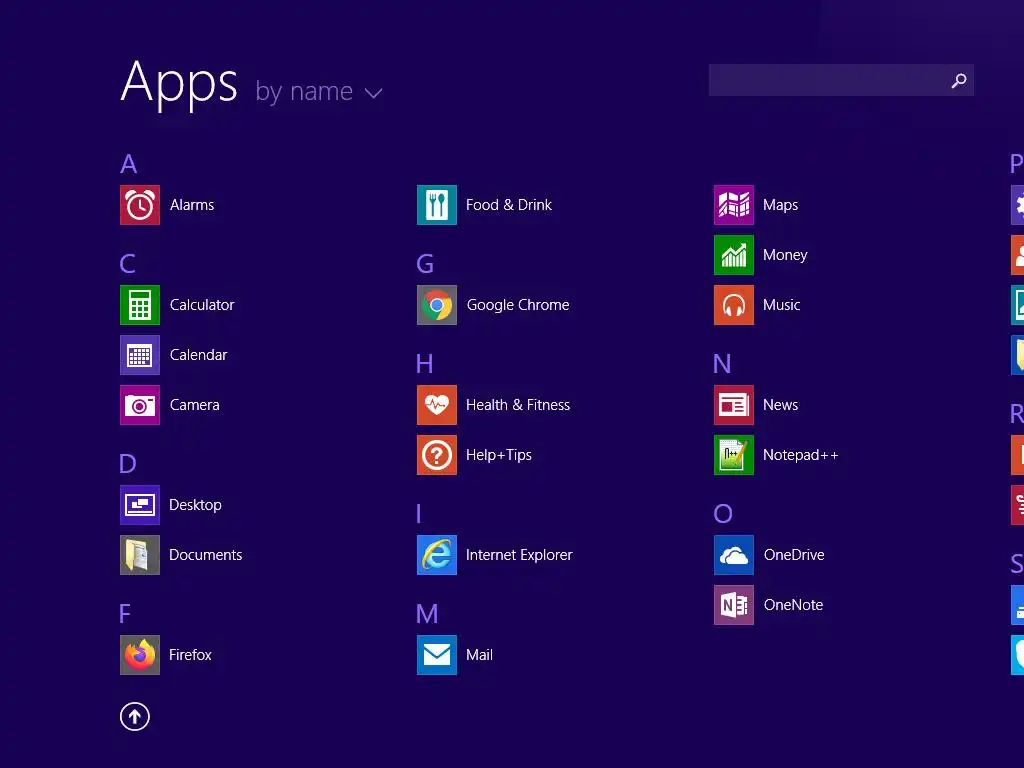1024x768 pixels.
Task: Click the 'Help+Tips' label text
Action: tap(499, 455)
